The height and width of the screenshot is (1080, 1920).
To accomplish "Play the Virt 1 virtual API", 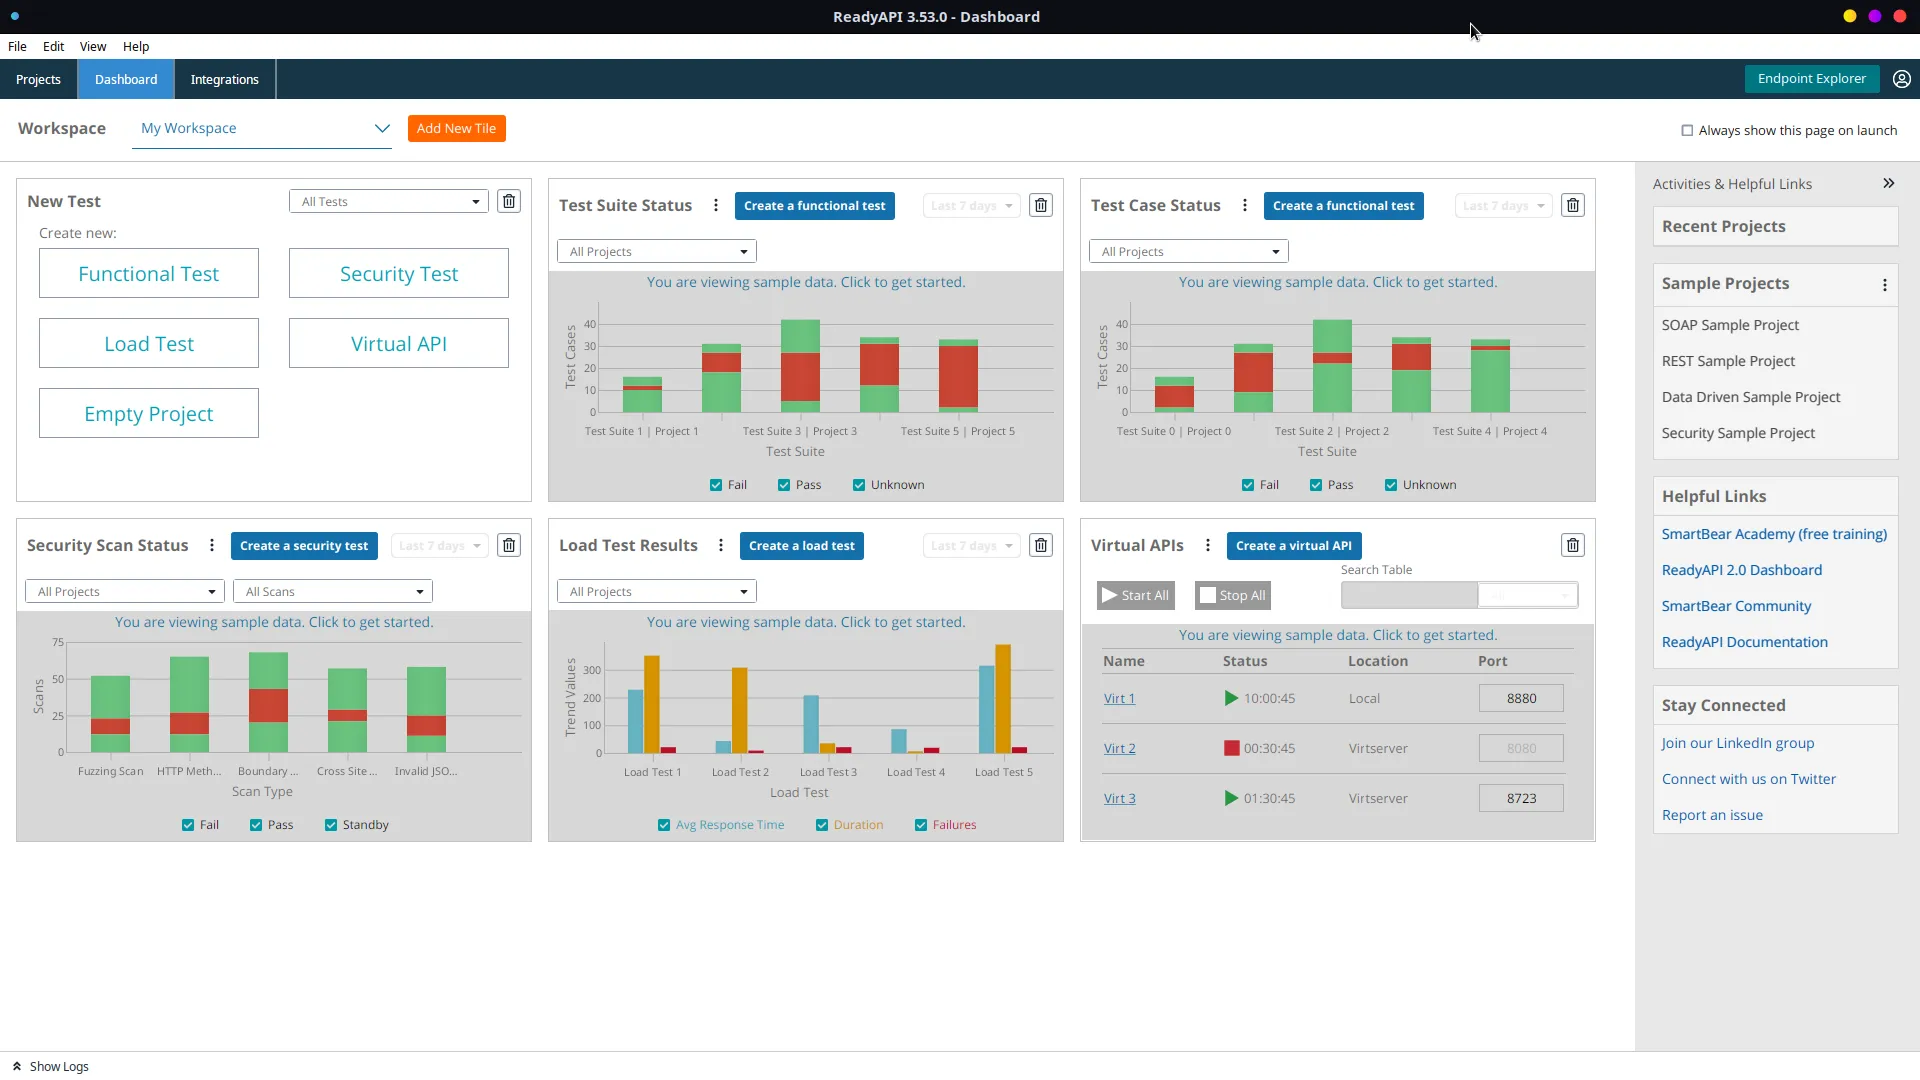I will click(1230, 698).
